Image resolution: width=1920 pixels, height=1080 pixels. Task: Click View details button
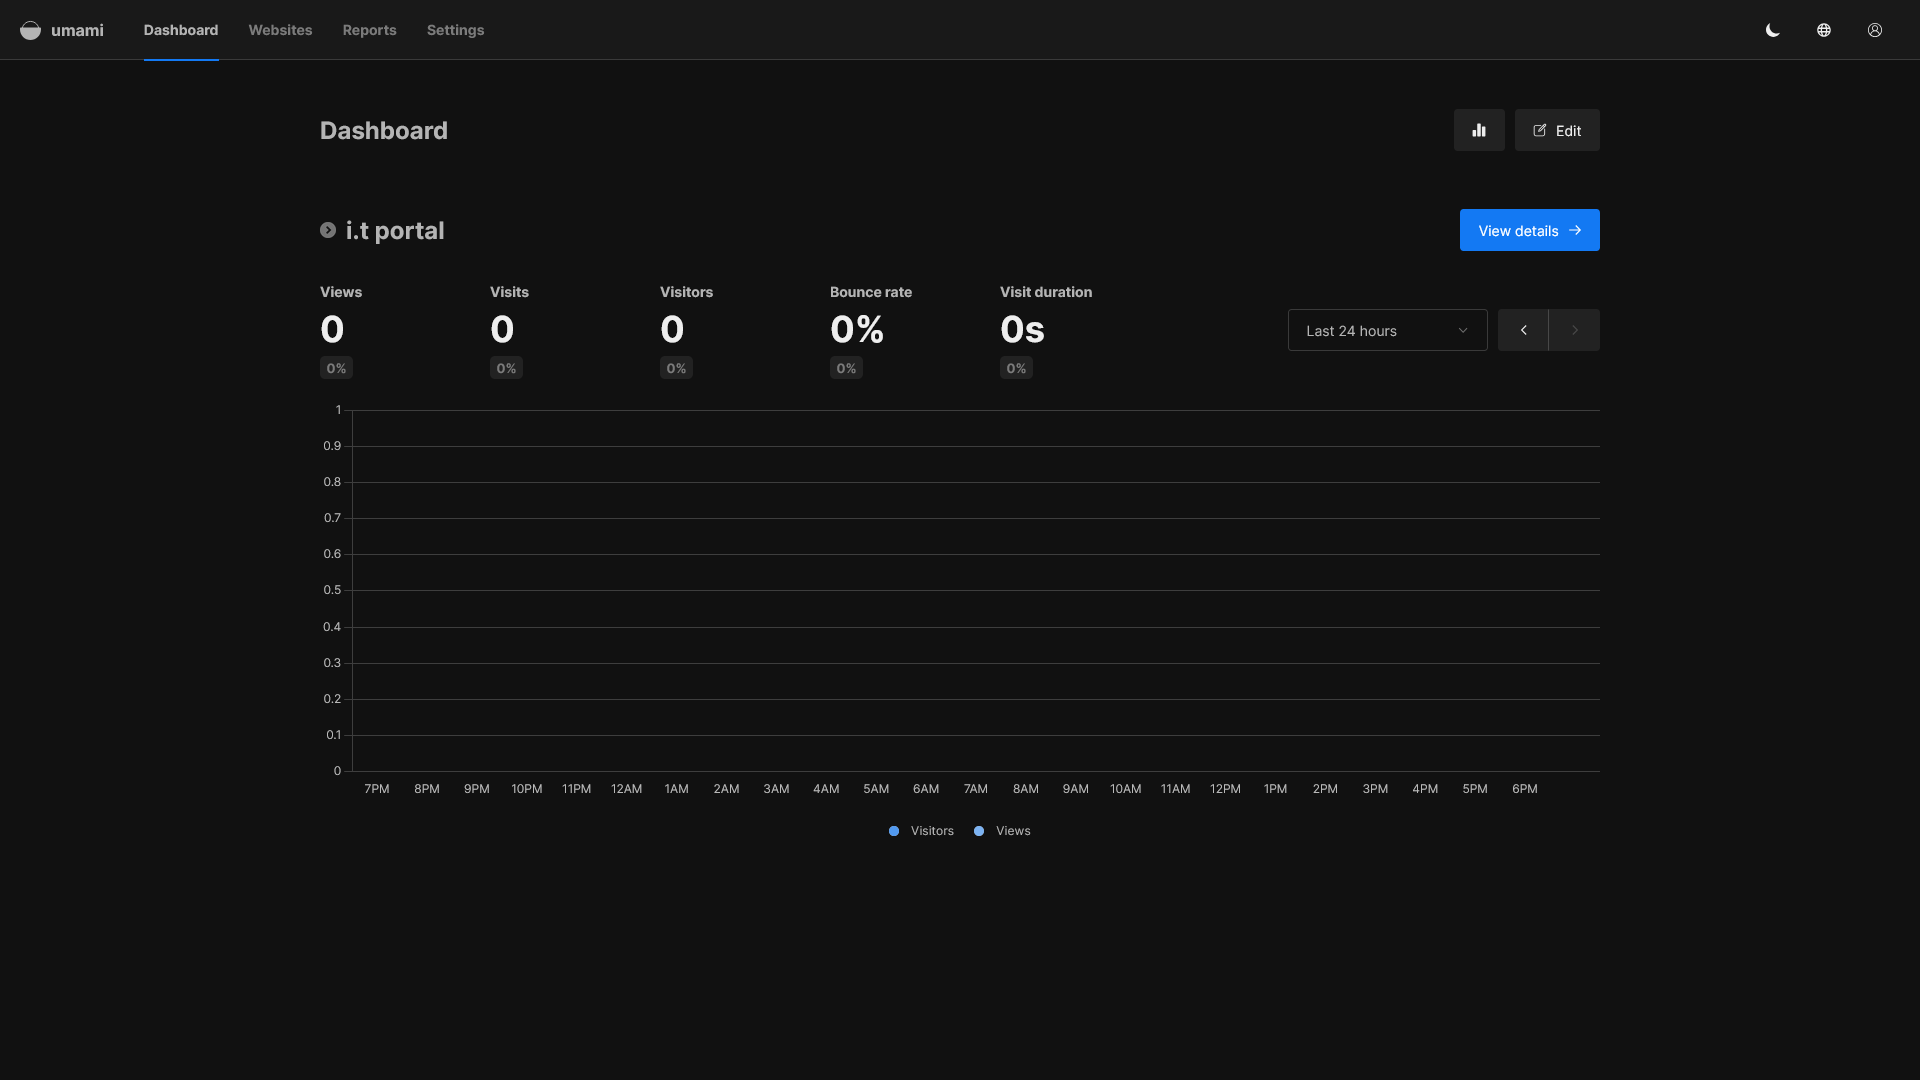(x=1529, y=230)
